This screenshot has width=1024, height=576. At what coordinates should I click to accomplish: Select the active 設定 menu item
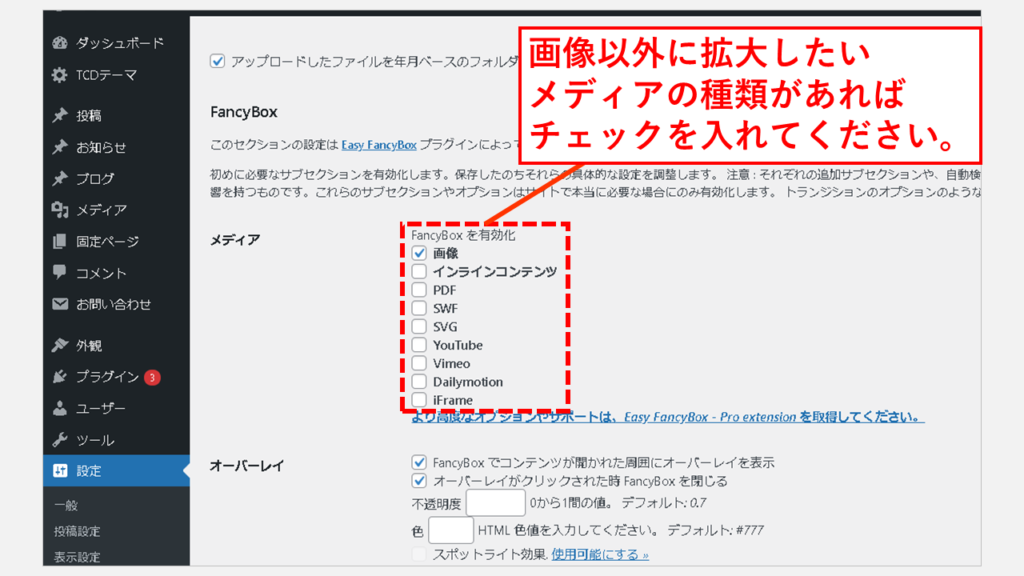point(116,471)
